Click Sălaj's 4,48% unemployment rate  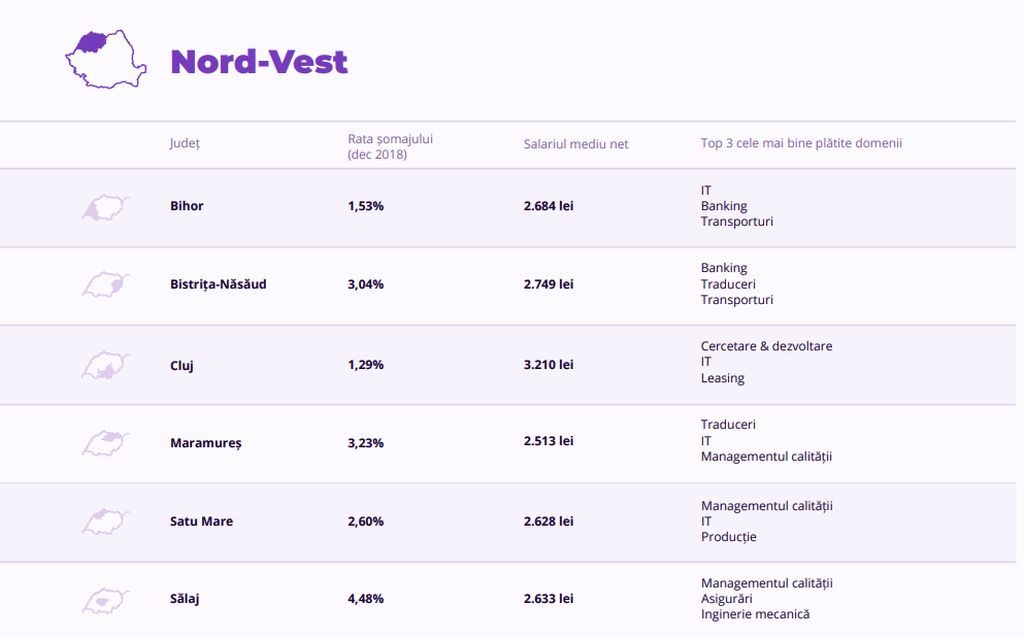tap(366, 599)
